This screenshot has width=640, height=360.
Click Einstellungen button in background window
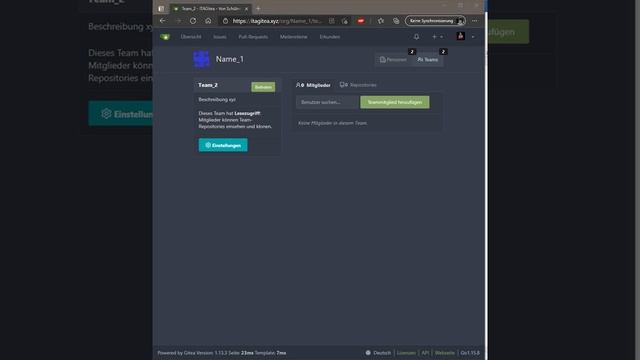[120, 113]
